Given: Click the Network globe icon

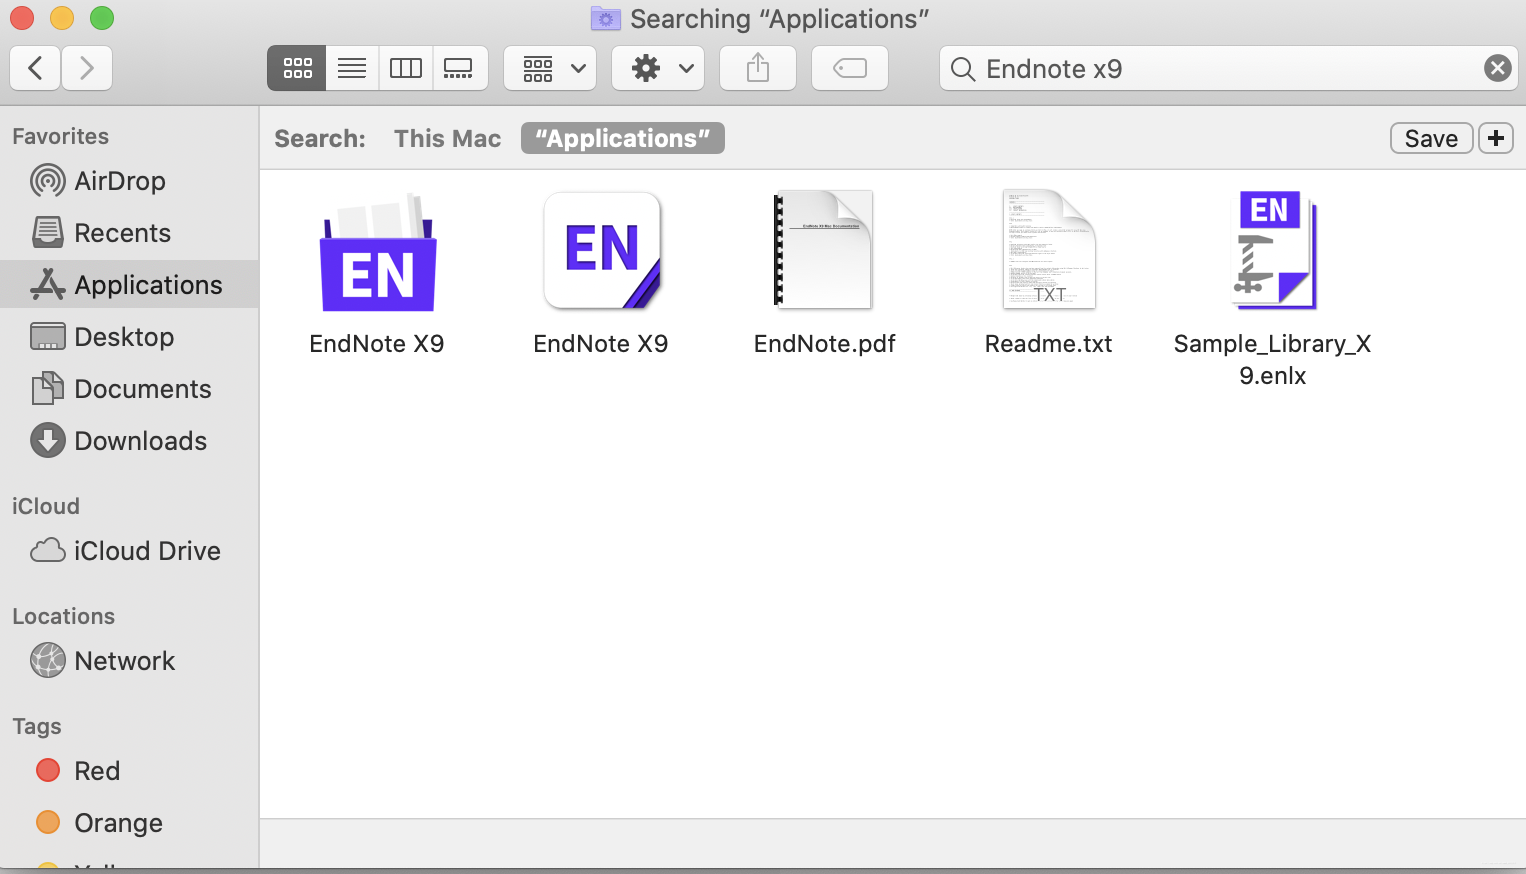Looking at the screenshot, I should [x=48, y=661].
